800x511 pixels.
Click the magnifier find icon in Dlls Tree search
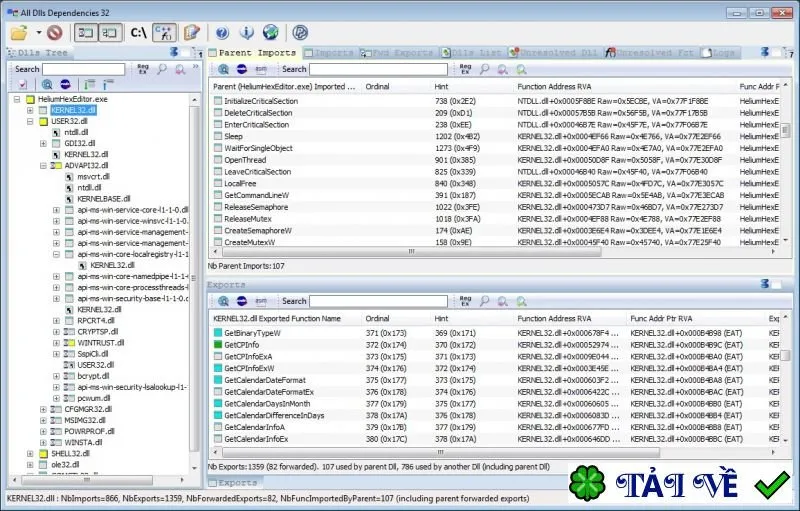pos(162,69)
